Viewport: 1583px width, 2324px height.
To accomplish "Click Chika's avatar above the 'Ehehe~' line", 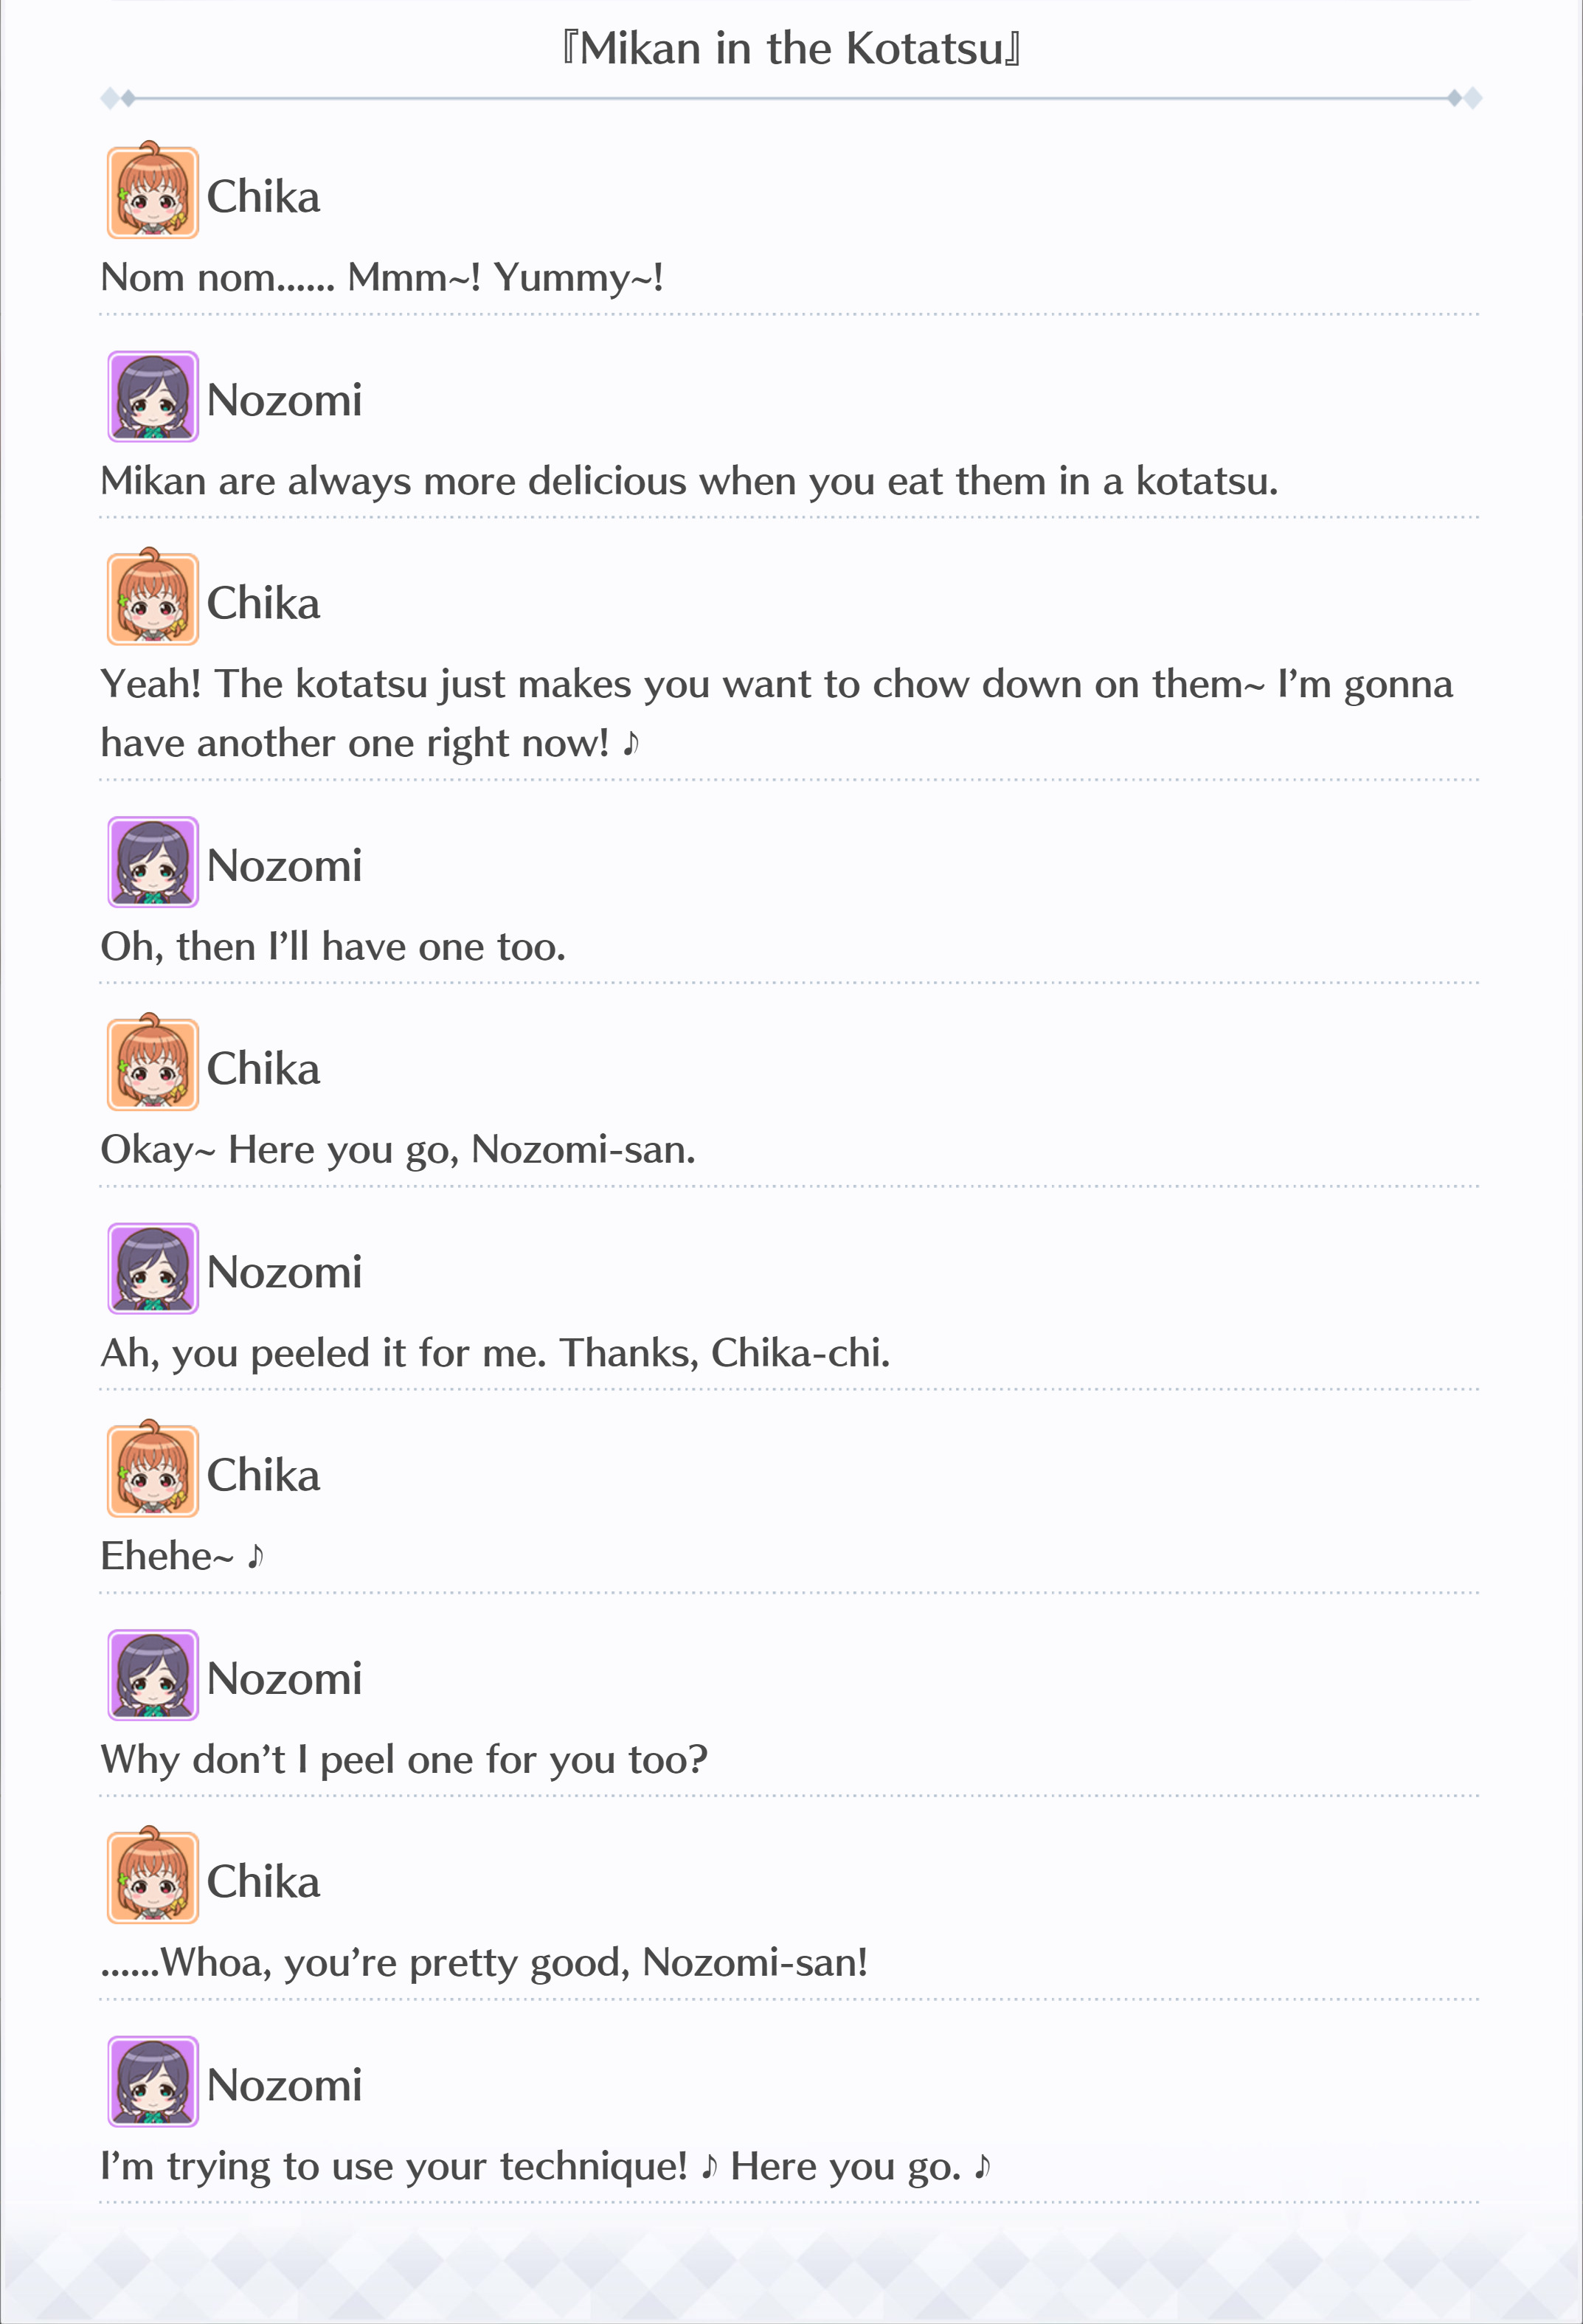I will [x=153, y=1469].
